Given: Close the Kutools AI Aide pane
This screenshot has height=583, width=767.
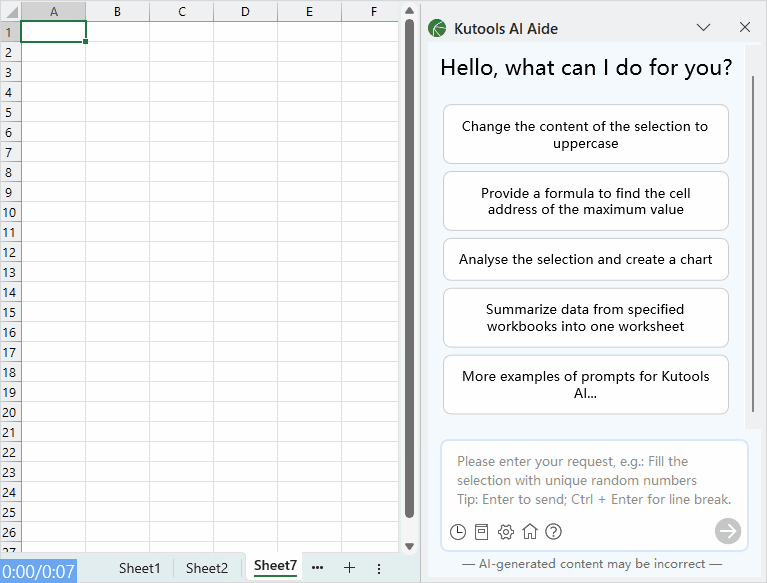Looking at the screenshot, I should point(744,27).
